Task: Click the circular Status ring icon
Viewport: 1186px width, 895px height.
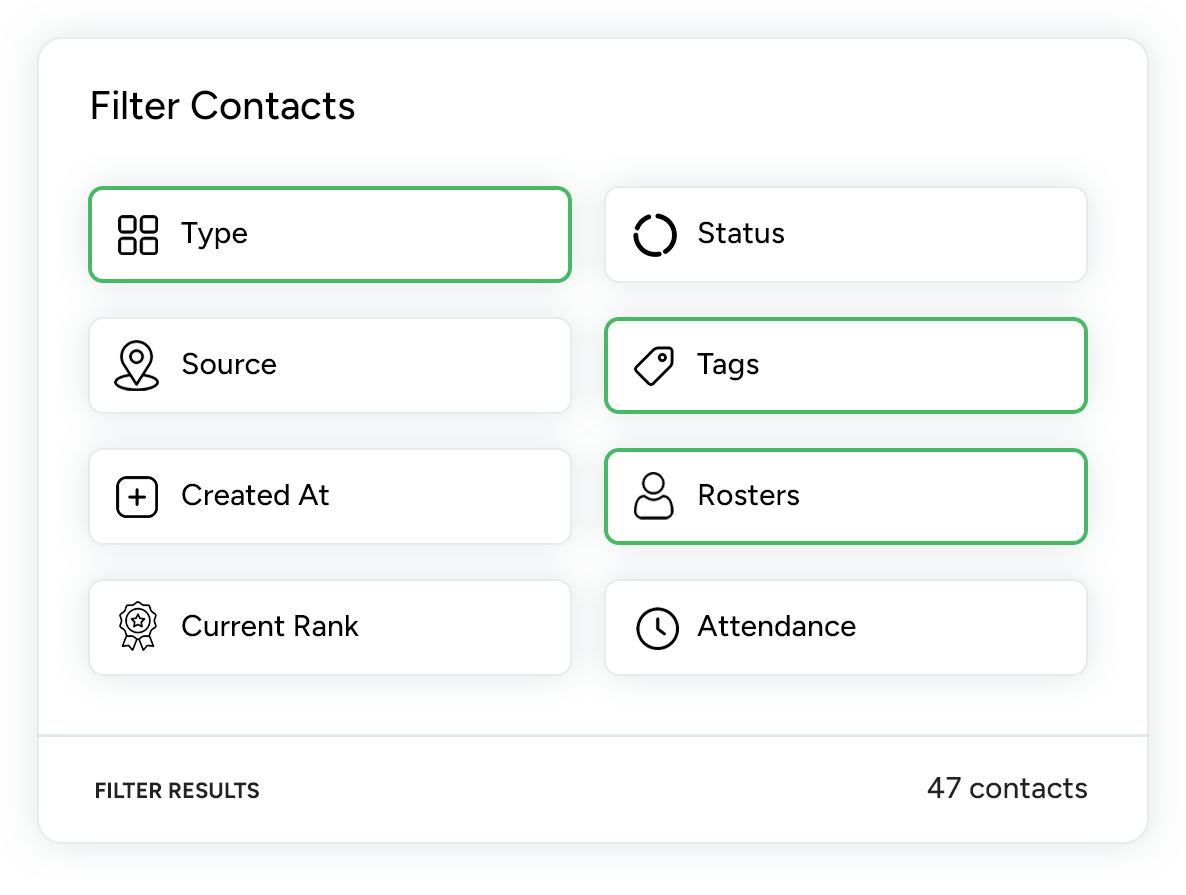Action: [x=655, y=235]
